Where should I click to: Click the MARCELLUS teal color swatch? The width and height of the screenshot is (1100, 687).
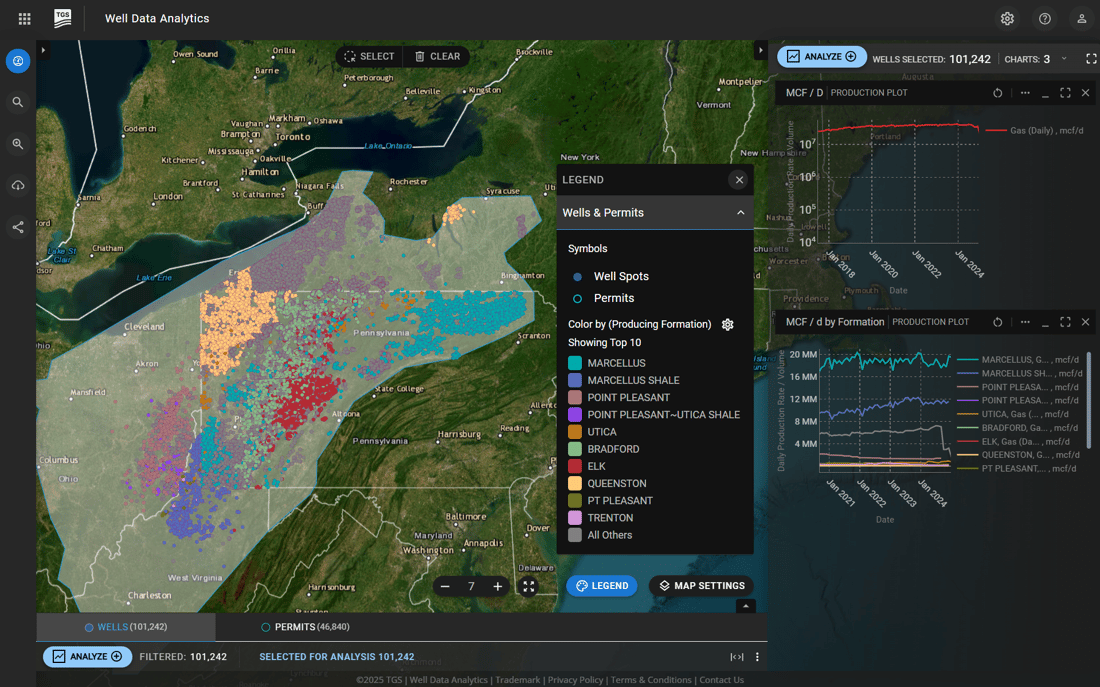575,363
